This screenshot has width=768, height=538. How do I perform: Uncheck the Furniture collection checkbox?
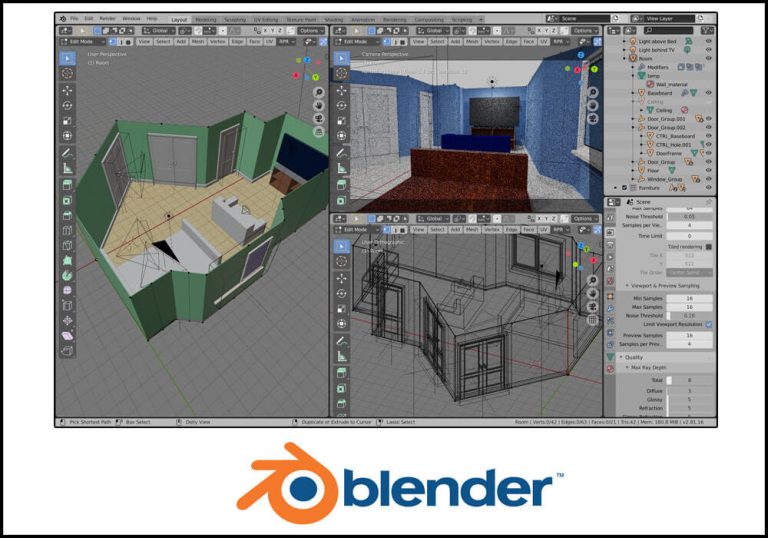pyautogui.click(x=624, y=188)
